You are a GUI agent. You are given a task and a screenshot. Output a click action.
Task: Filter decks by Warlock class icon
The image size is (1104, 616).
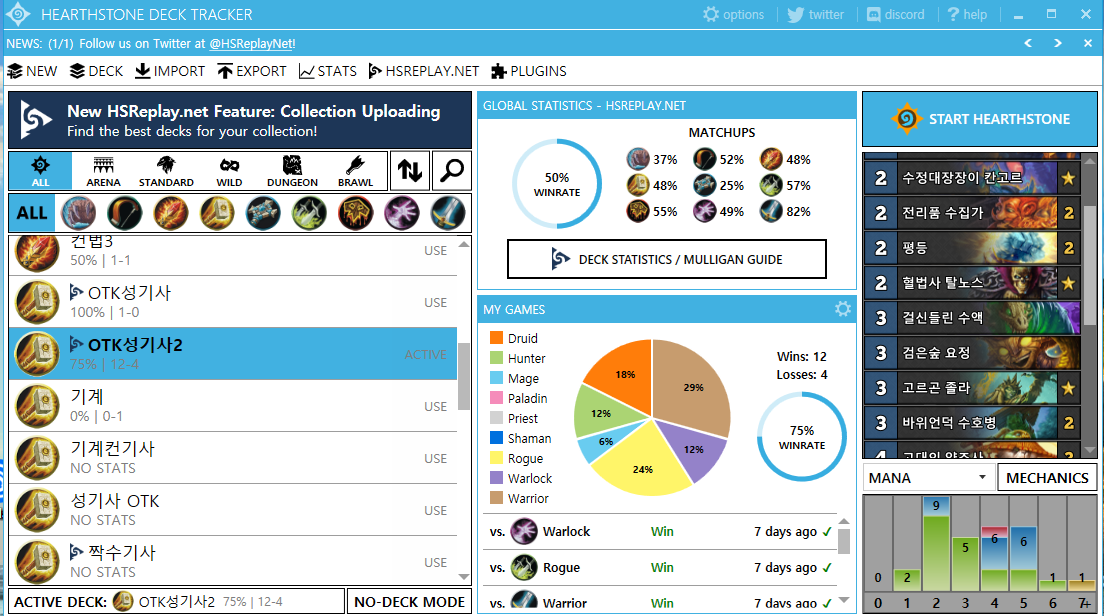point(401,213)
